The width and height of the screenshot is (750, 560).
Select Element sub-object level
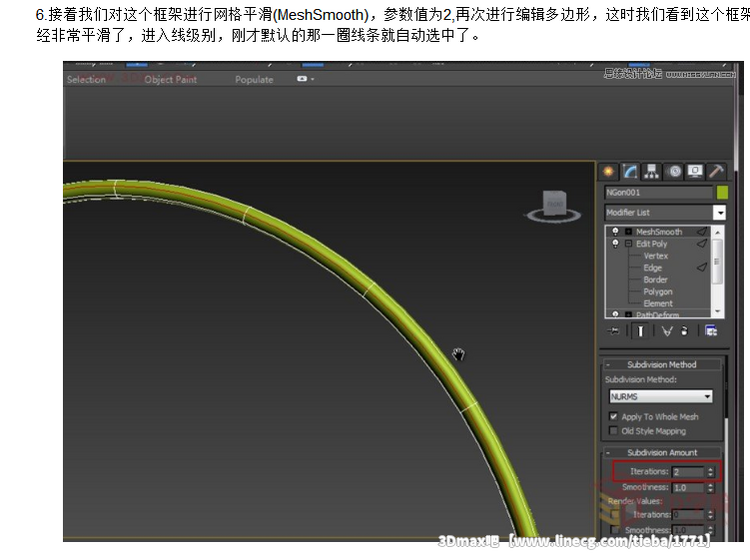[x=658, y=304]
